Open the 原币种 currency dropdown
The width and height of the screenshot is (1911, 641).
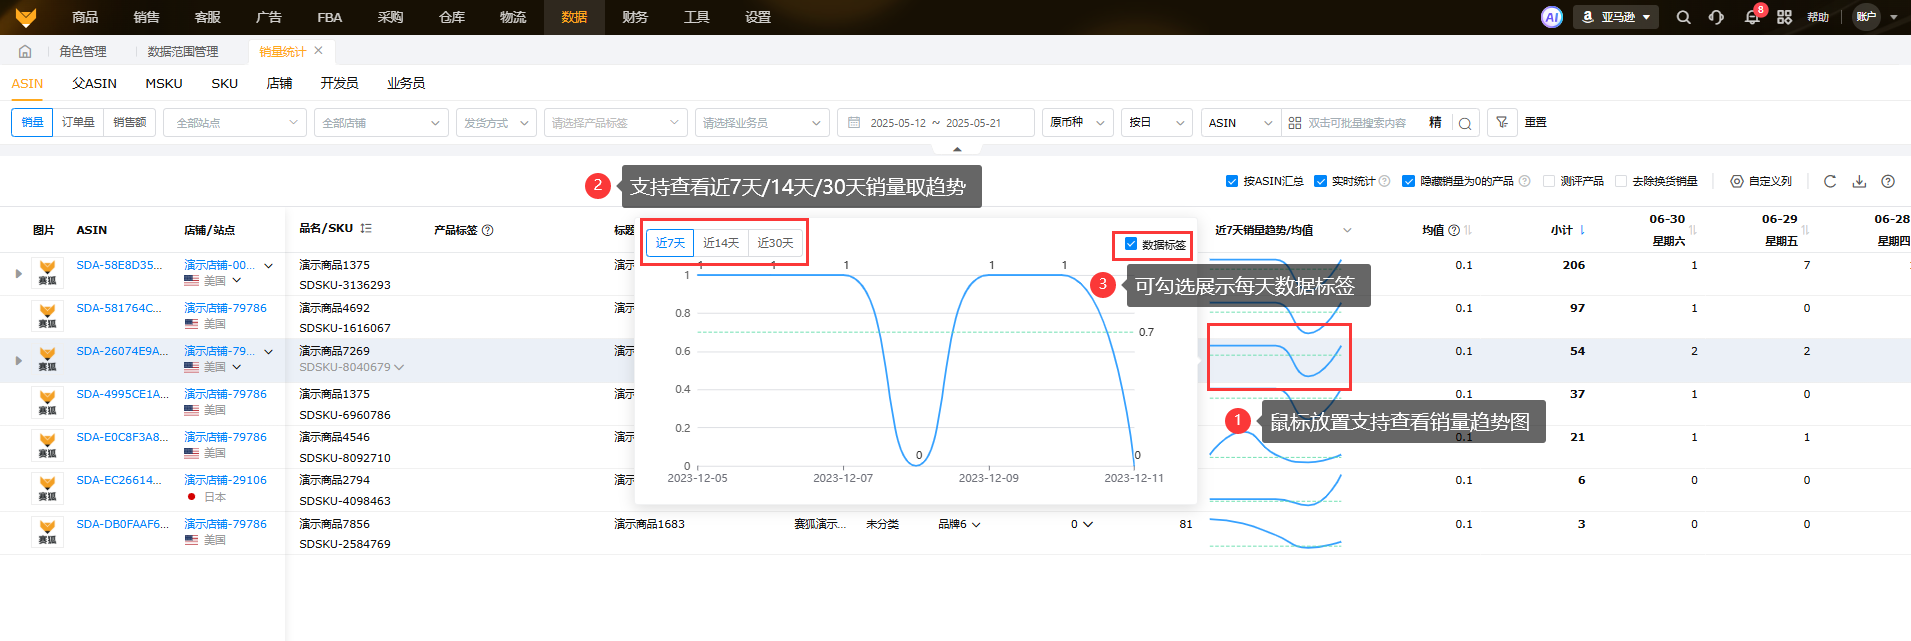[x=1078, y=123]
